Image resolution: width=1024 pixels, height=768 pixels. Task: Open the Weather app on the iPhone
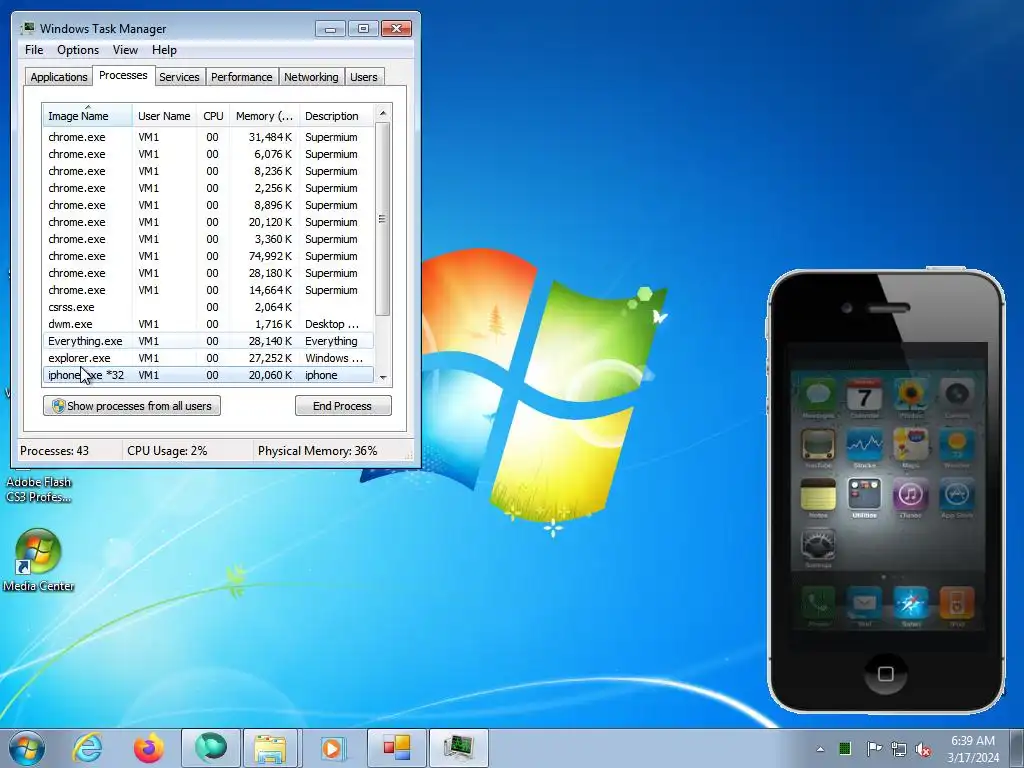[x=957, y=445]
